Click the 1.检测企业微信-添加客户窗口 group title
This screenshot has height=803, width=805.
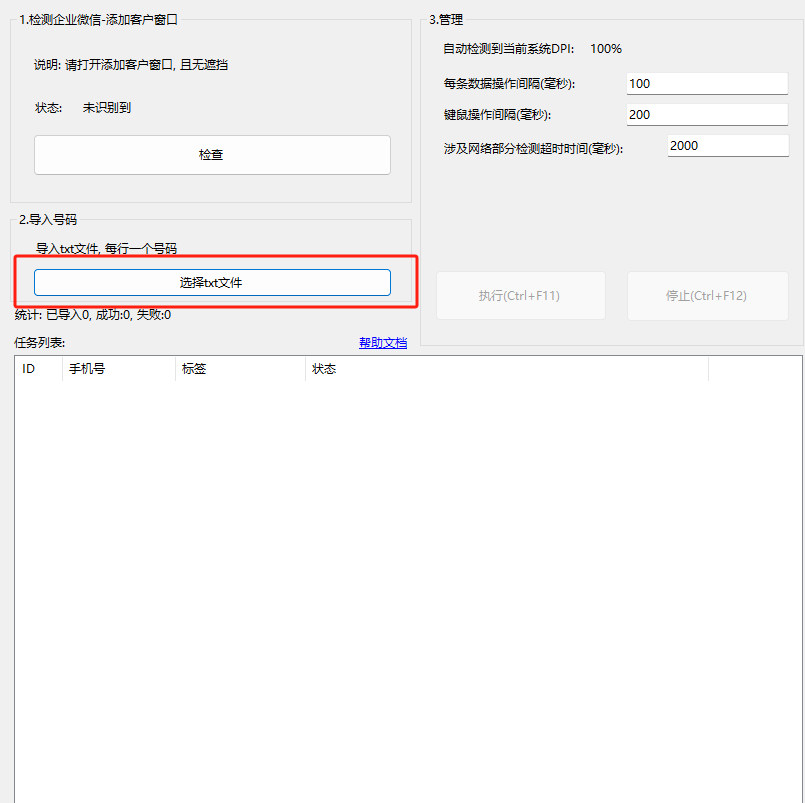pos(98,20)
